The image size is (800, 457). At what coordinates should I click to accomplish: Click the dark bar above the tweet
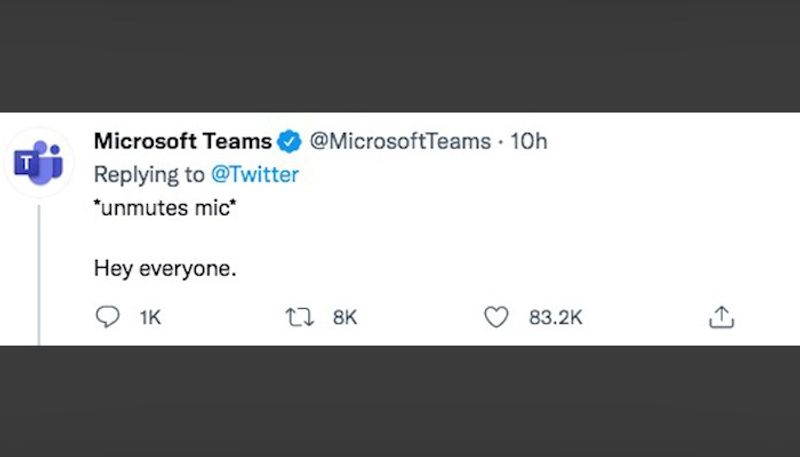click(x=400, y=55)
